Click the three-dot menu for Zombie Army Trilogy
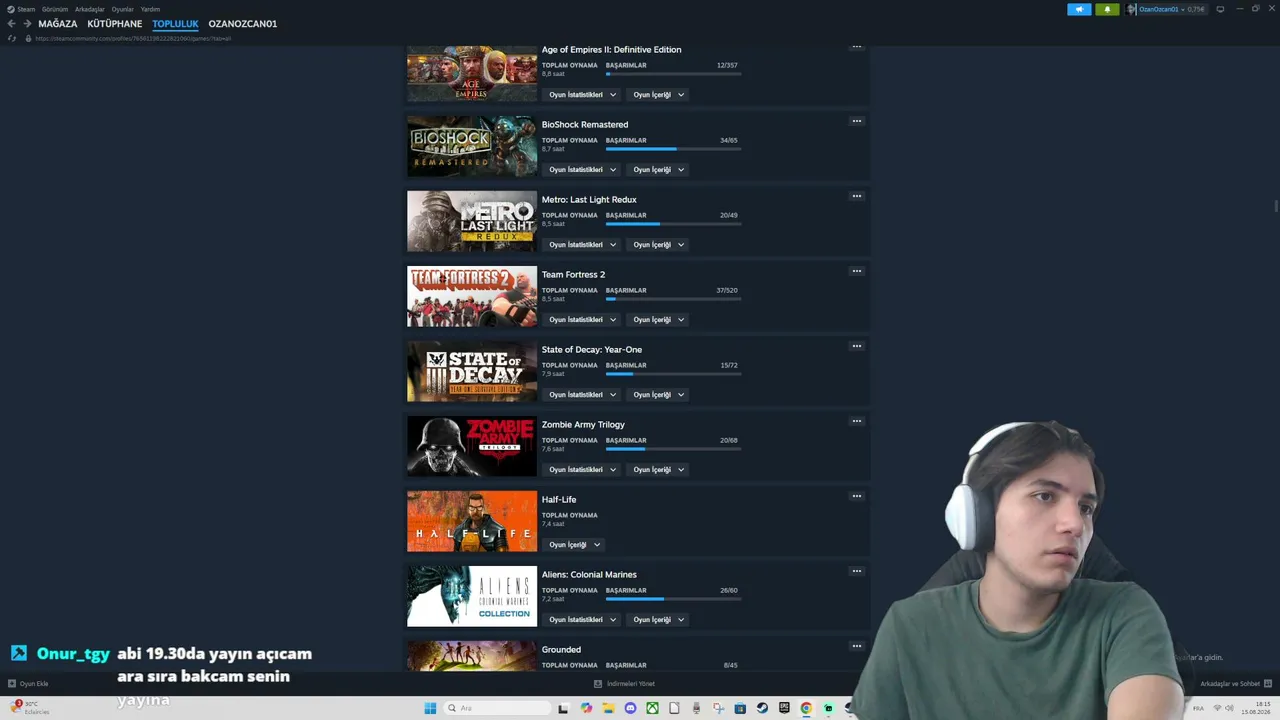Screen dimensions: 1280x720 tap(856, 421)
